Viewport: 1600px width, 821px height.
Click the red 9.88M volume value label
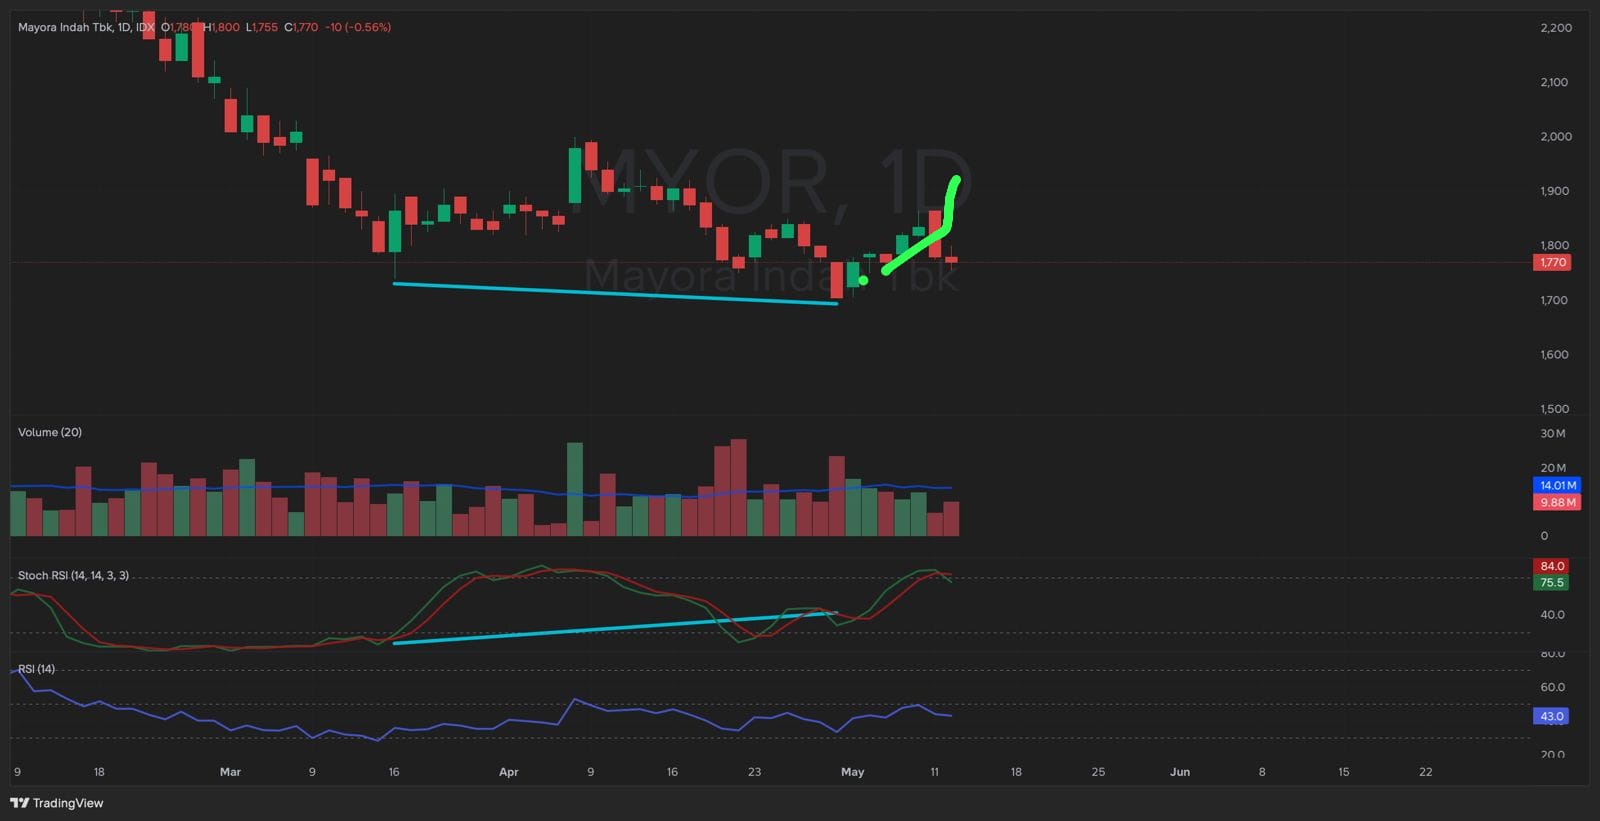(1556, 502)
